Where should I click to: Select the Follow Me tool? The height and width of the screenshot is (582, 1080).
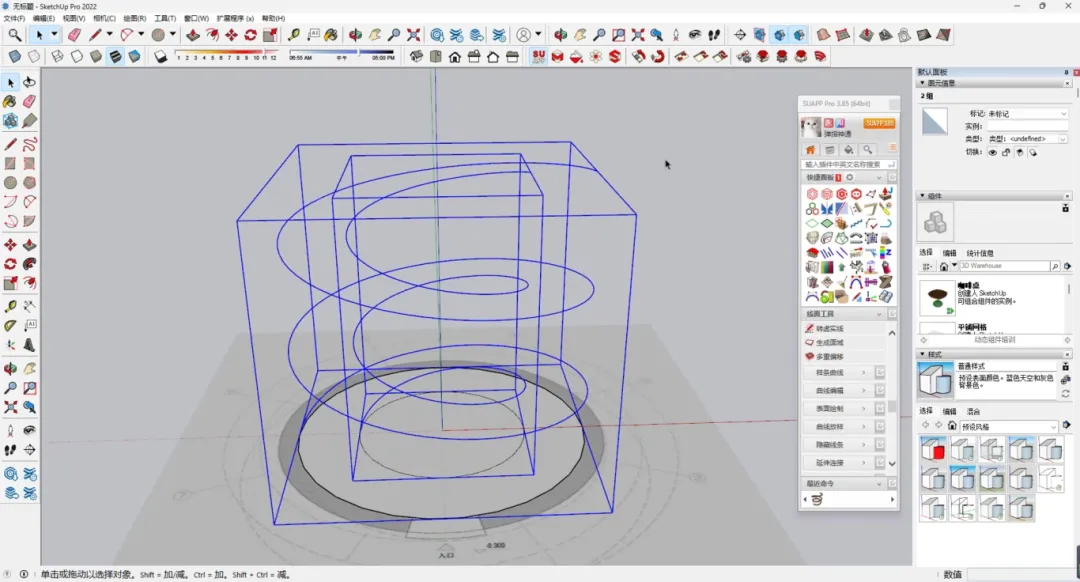point(214,32)
